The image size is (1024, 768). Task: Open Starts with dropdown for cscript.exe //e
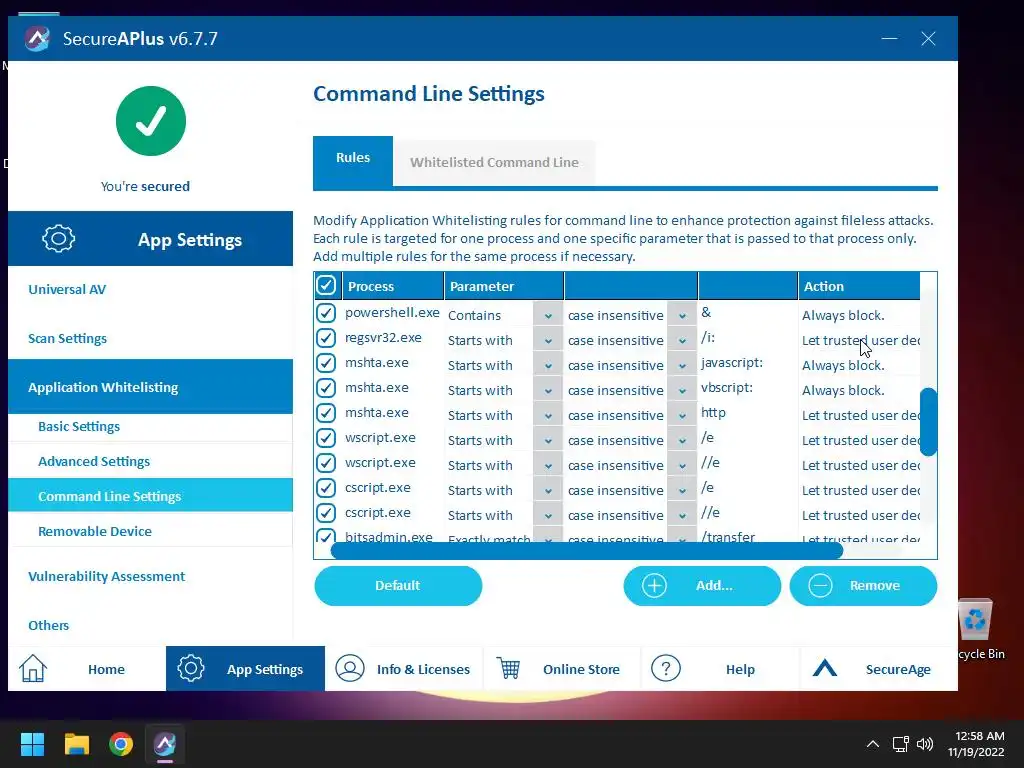coord(548,515)
